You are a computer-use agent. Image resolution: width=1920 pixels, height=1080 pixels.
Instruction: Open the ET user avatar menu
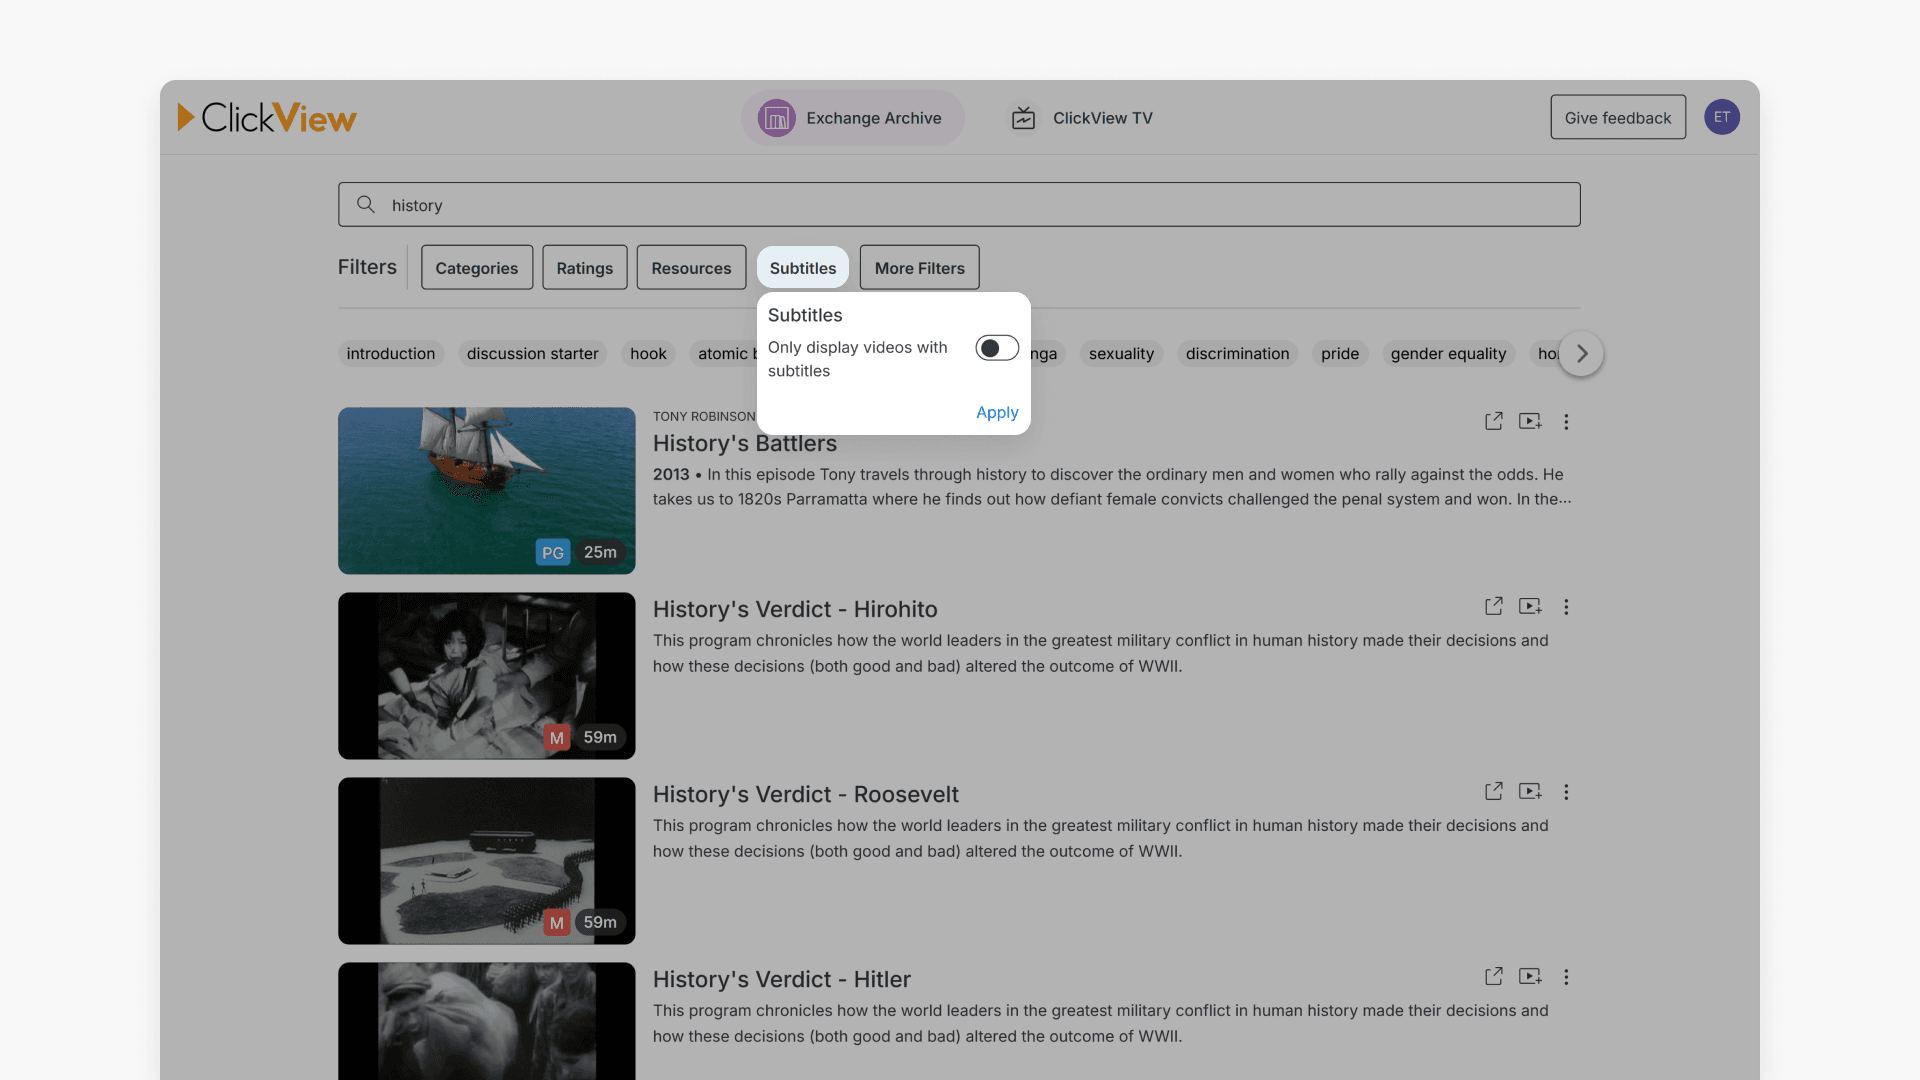(1721, 117)
